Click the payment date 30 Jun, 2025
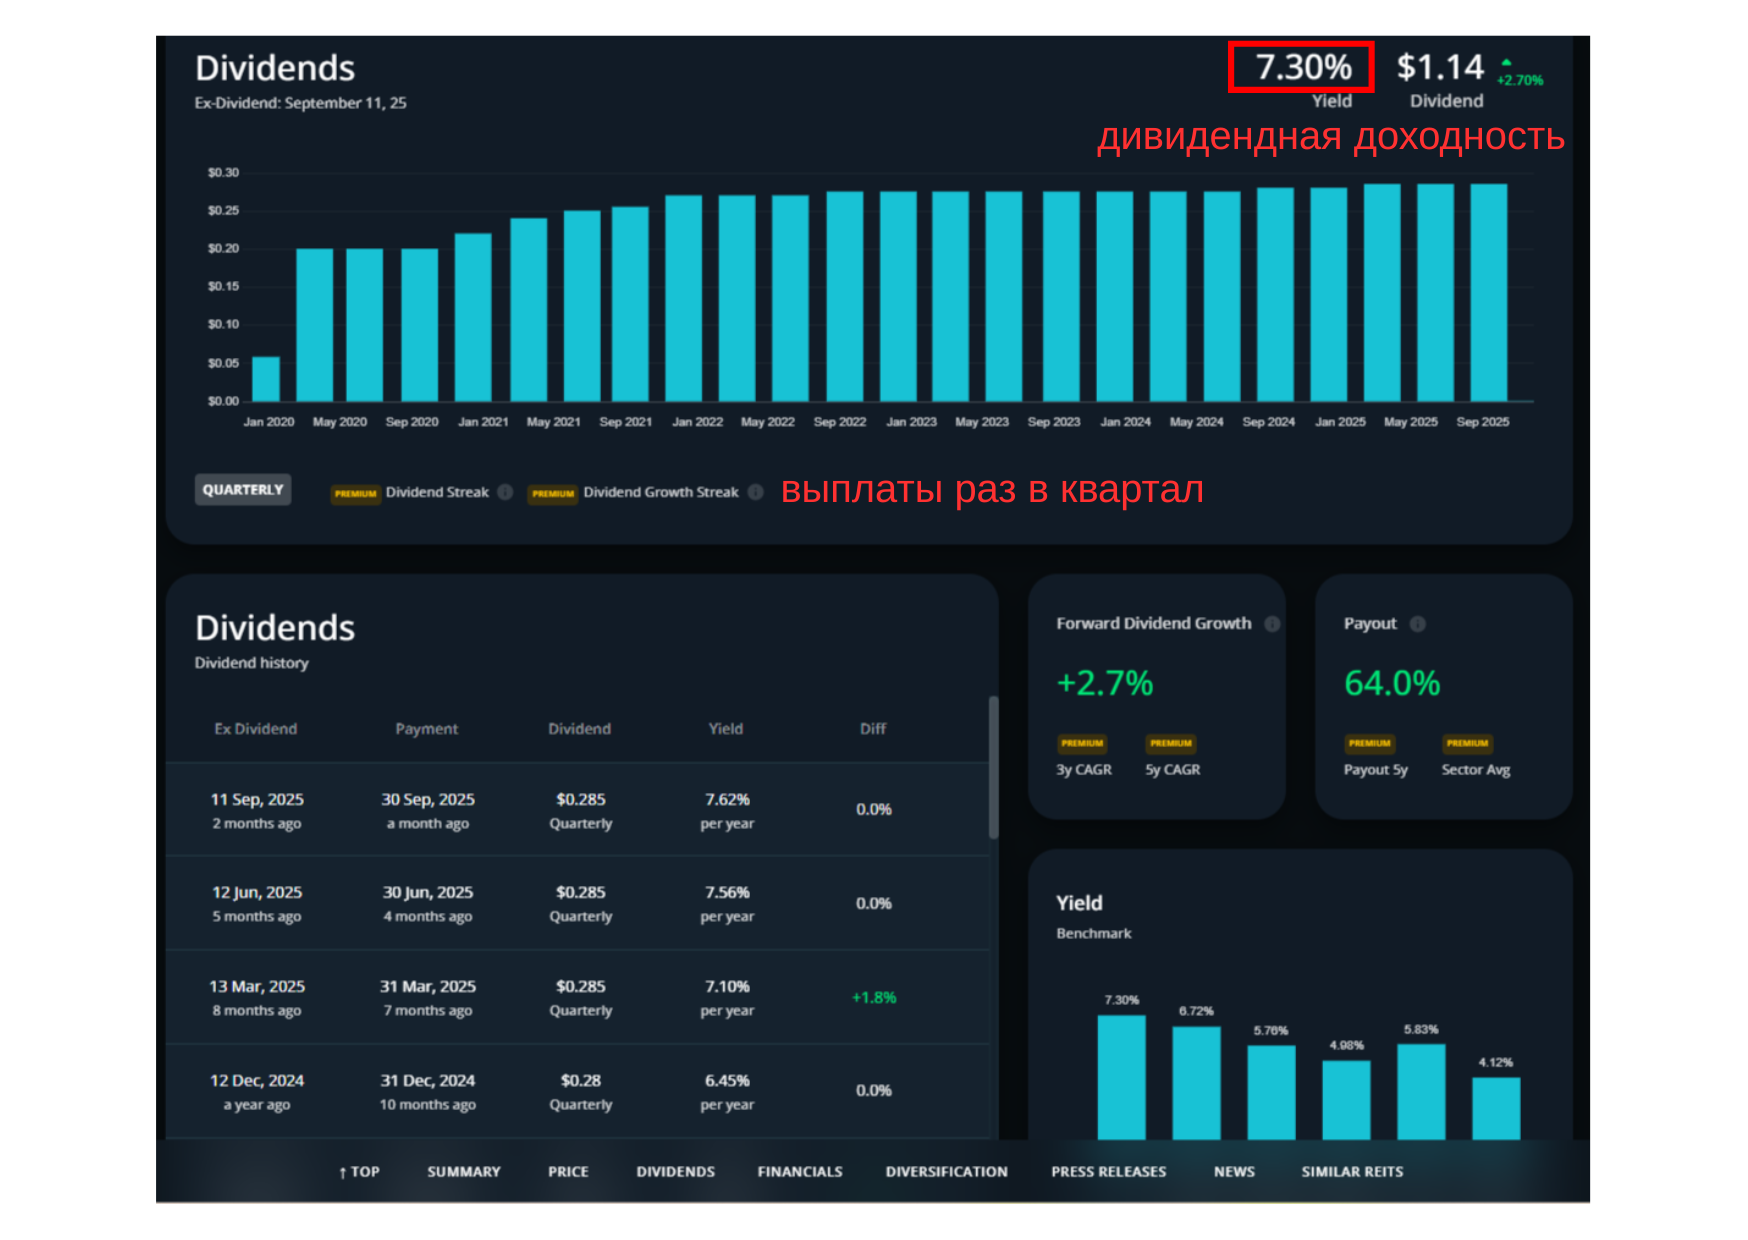Screen dimensions: 1748x1240 click(428, 893)
